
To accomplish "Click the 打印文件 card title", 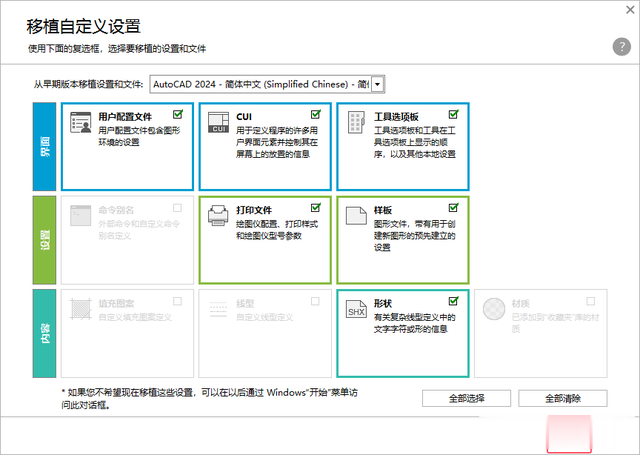I will [254, 210].
